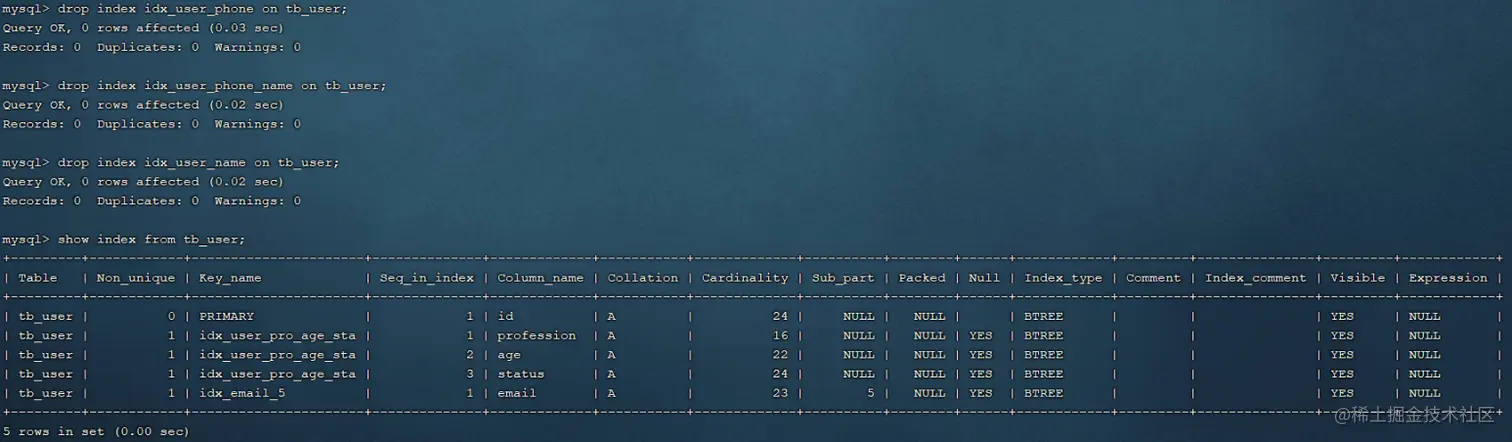1512x442 pixels.
Task: Select the 'PRIMARY' key name cell
Action: pyautogui.click(x=227, y=316)
